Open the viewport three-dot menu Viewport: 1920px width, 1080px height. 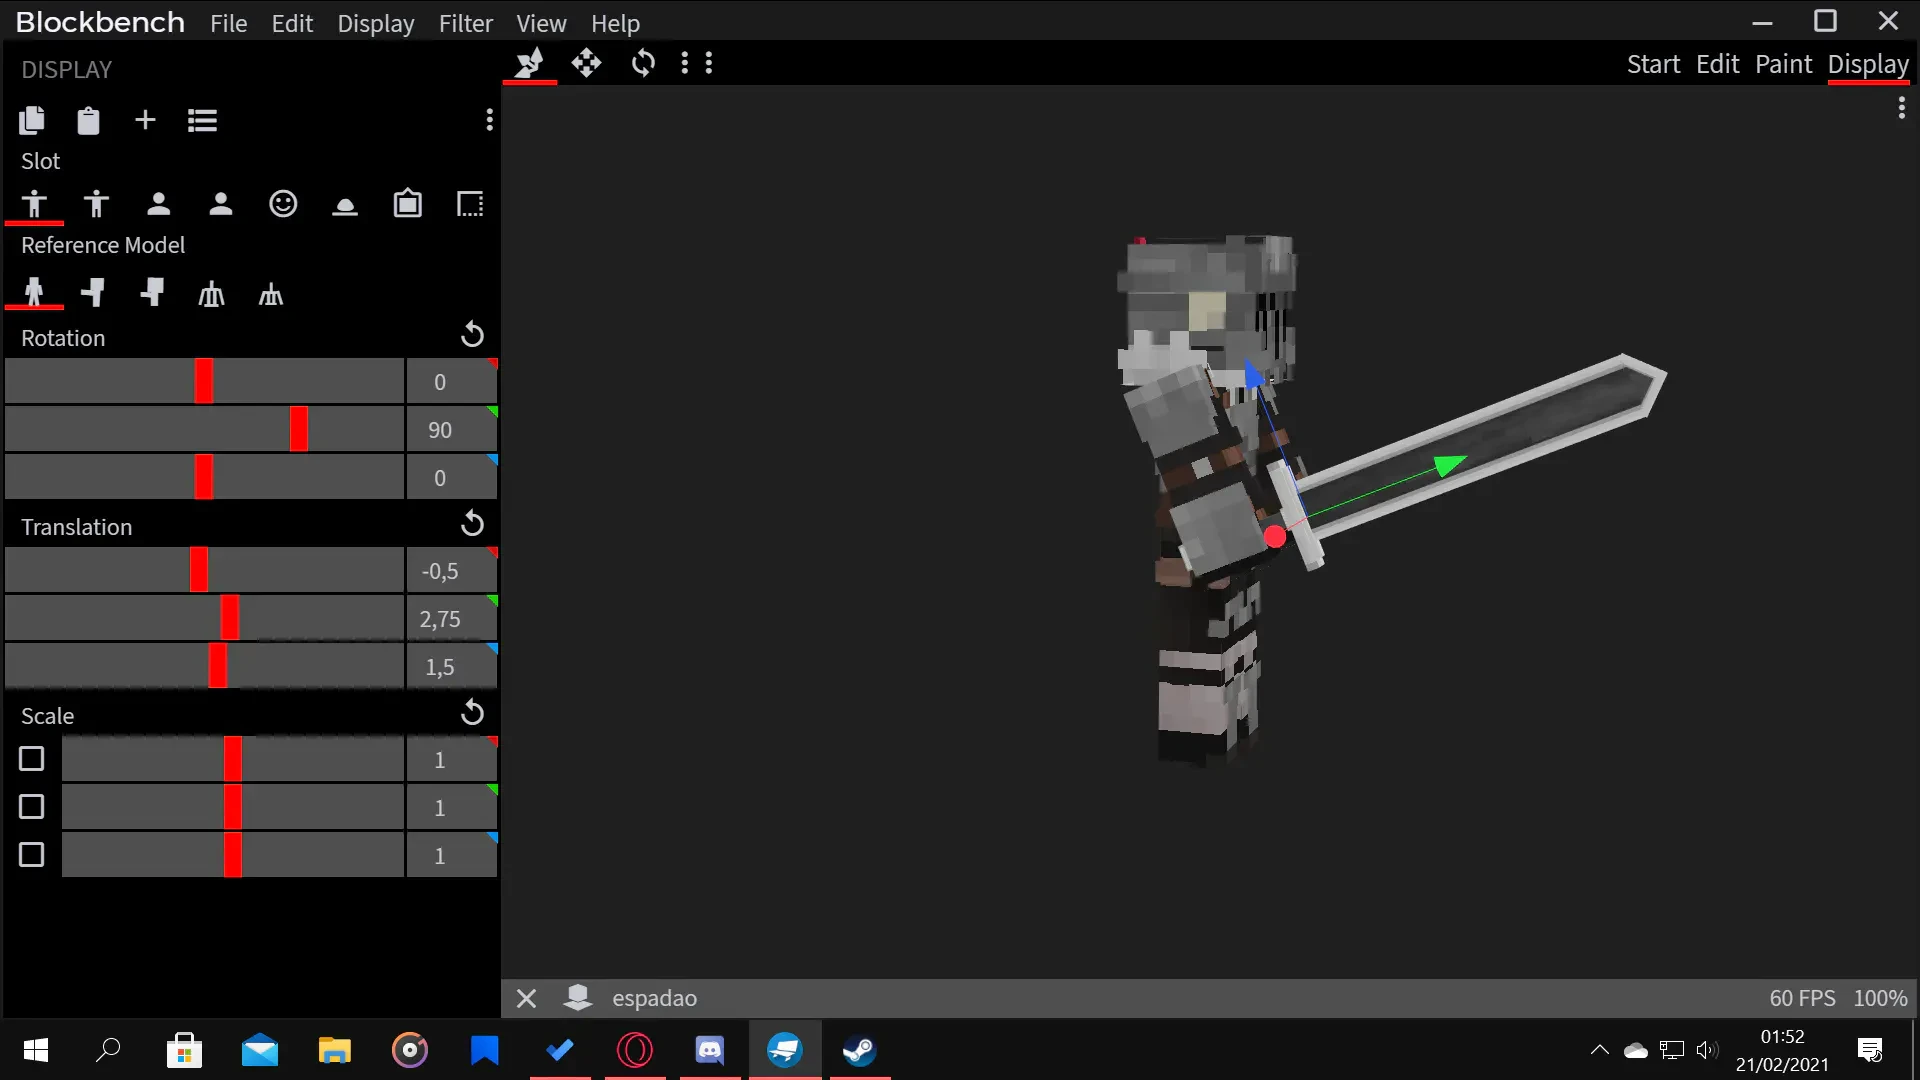(x=1901, y=108)
